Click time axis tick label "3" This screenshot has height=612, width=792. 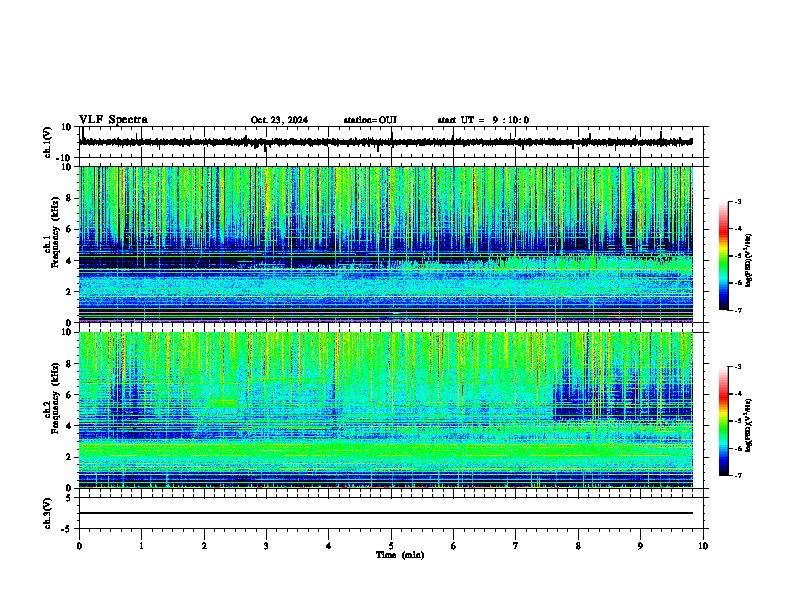266,546
